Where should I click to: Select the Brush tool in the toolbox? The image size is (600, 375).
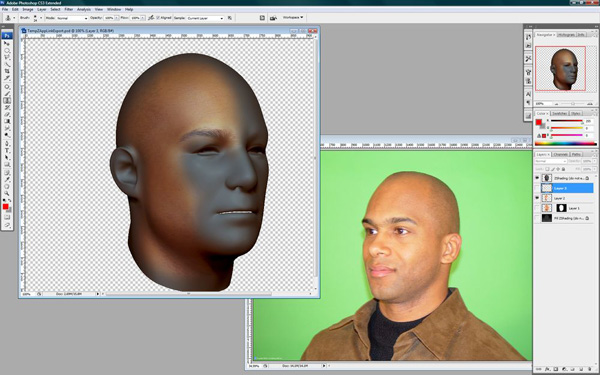tap(7, 94)
